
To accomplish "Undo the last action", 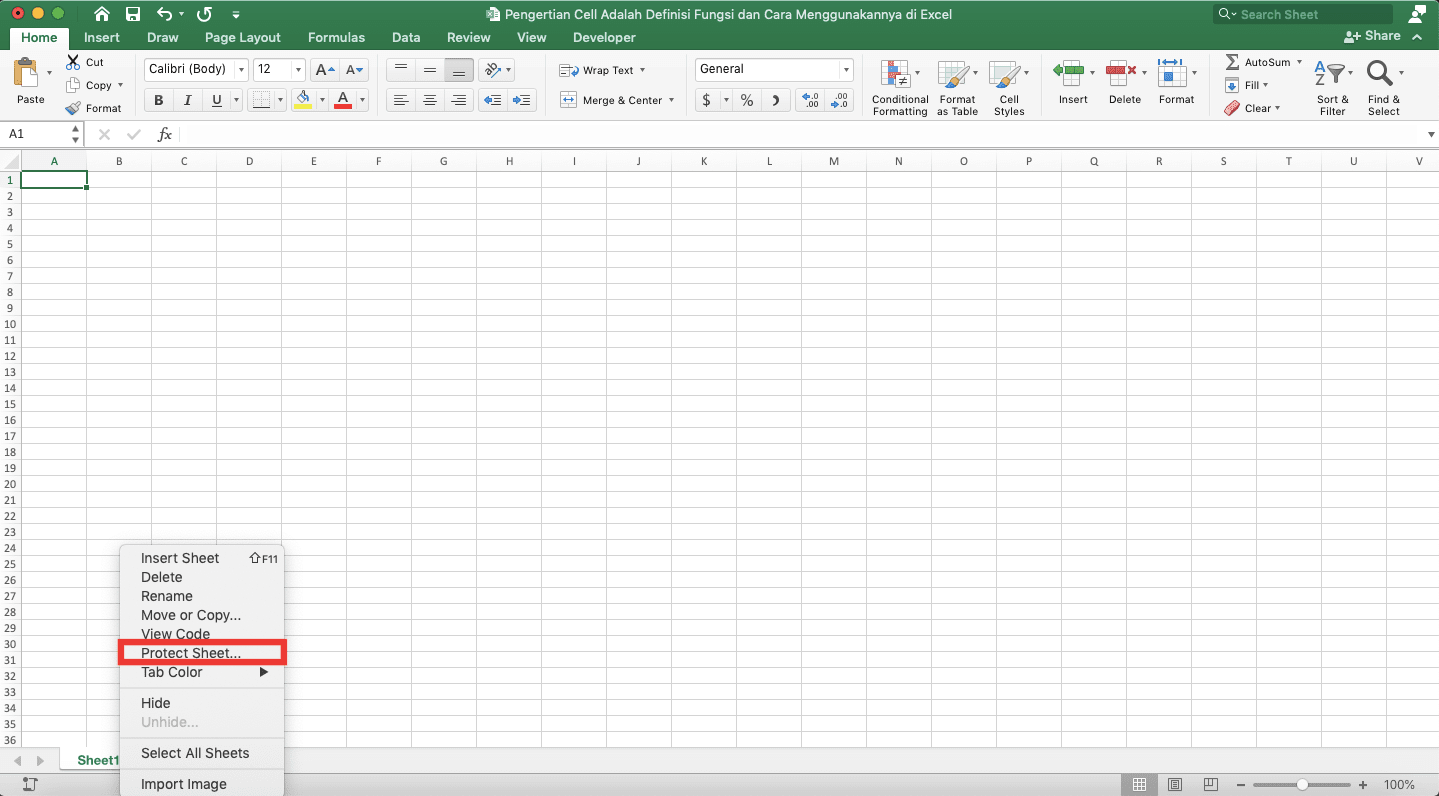I will [165, 14].
